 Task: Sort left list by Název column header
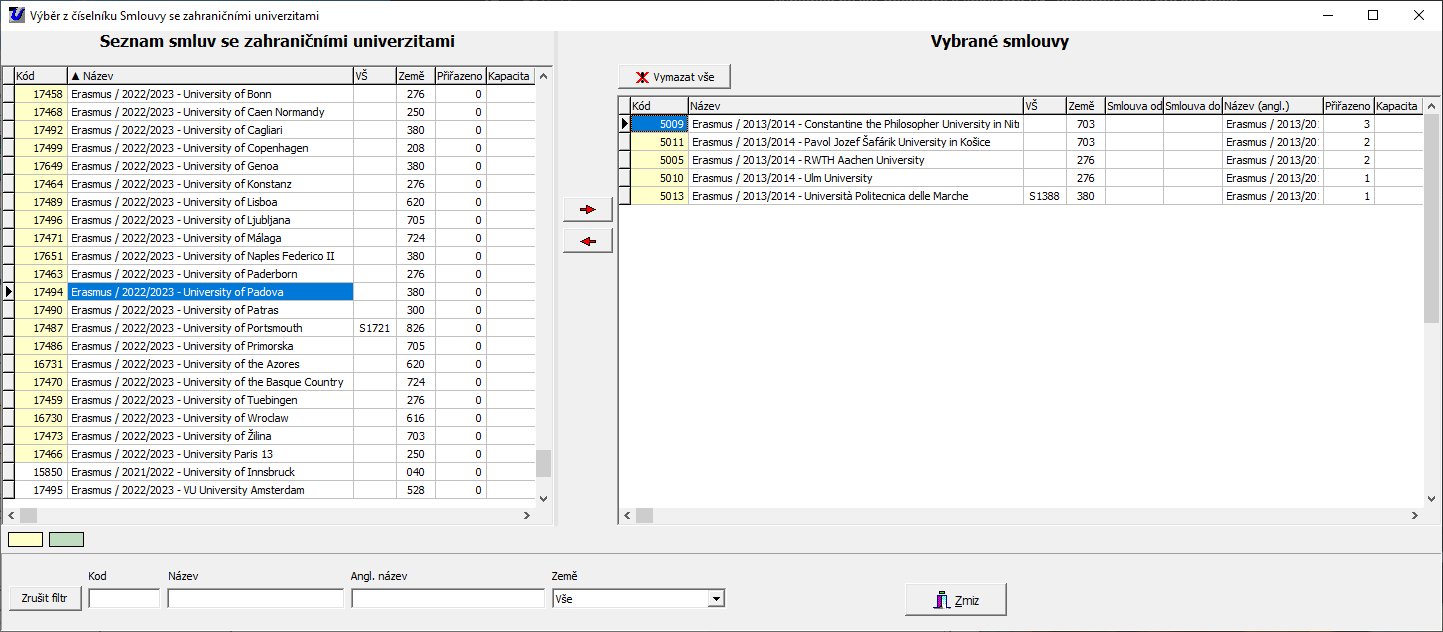tap(210, 76)
